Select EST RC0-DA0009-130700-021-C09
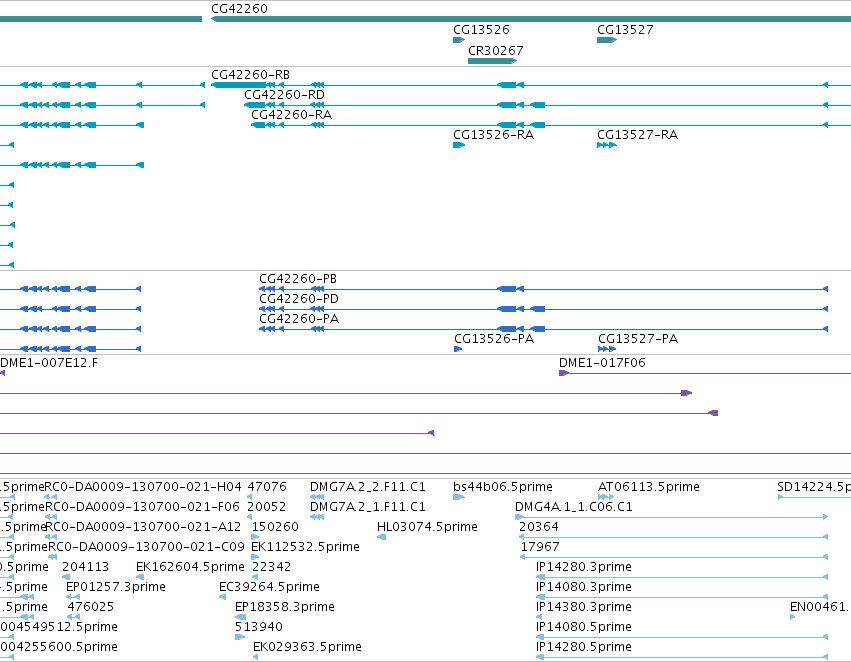 [147, 548]
